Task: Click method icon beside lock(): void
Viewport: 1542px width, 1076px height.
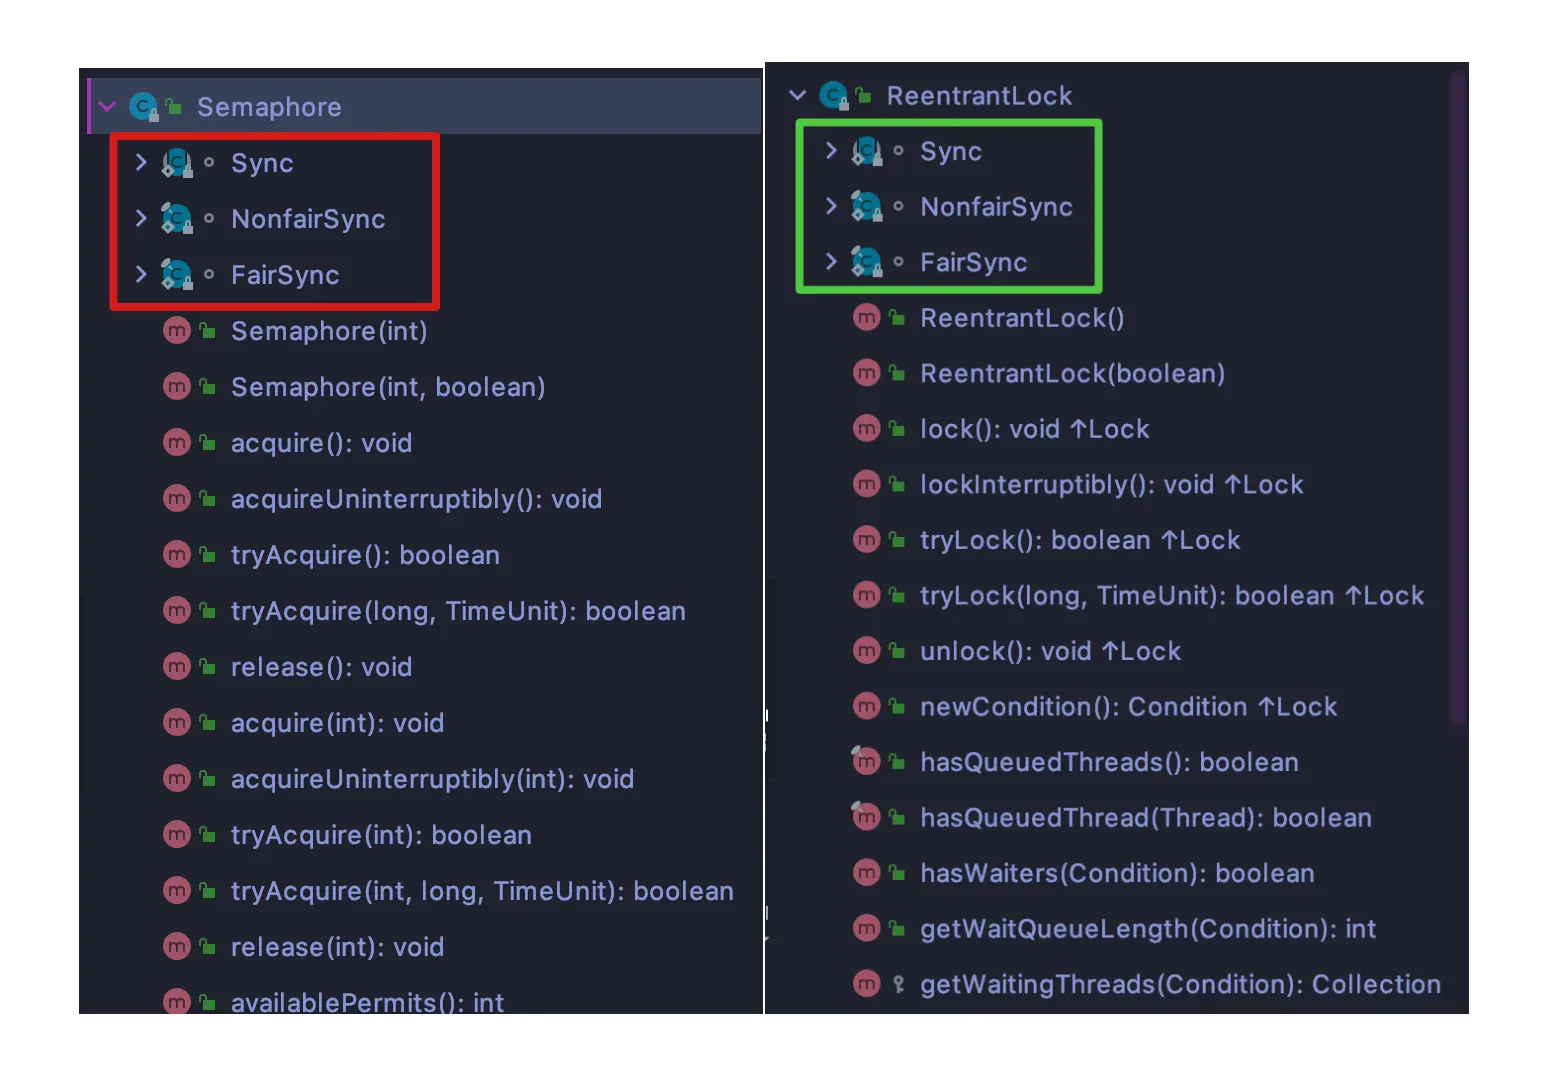Action: pos(866,429)
